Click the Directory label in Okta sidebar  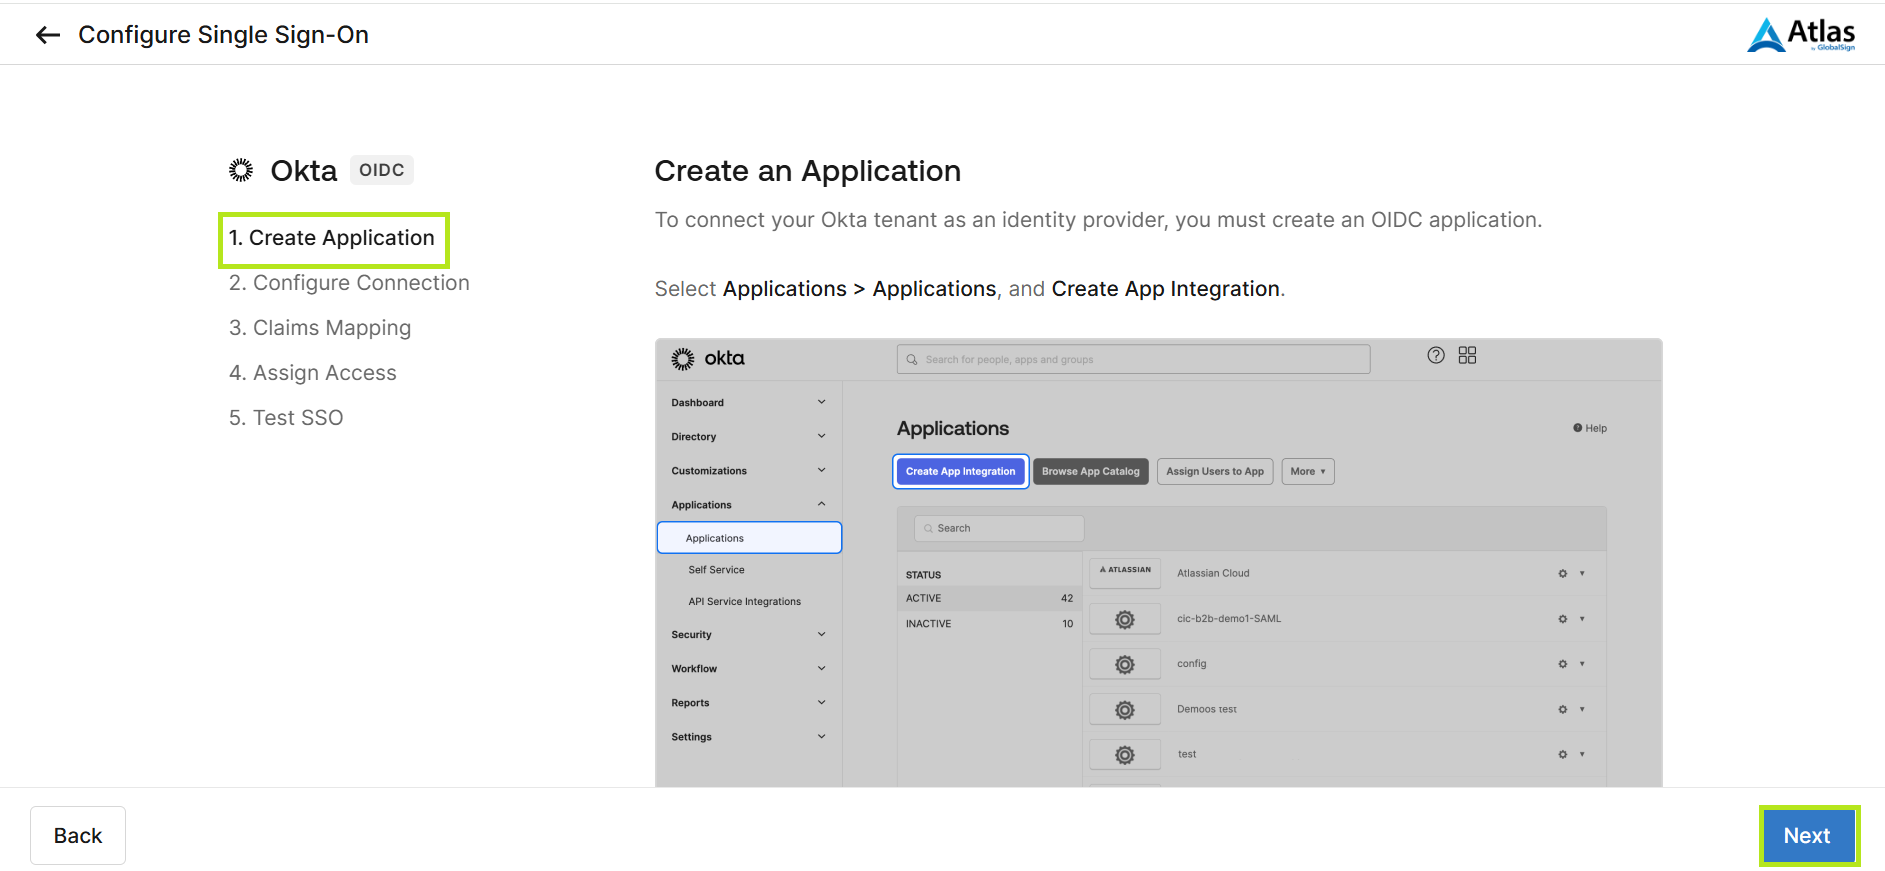694,437
